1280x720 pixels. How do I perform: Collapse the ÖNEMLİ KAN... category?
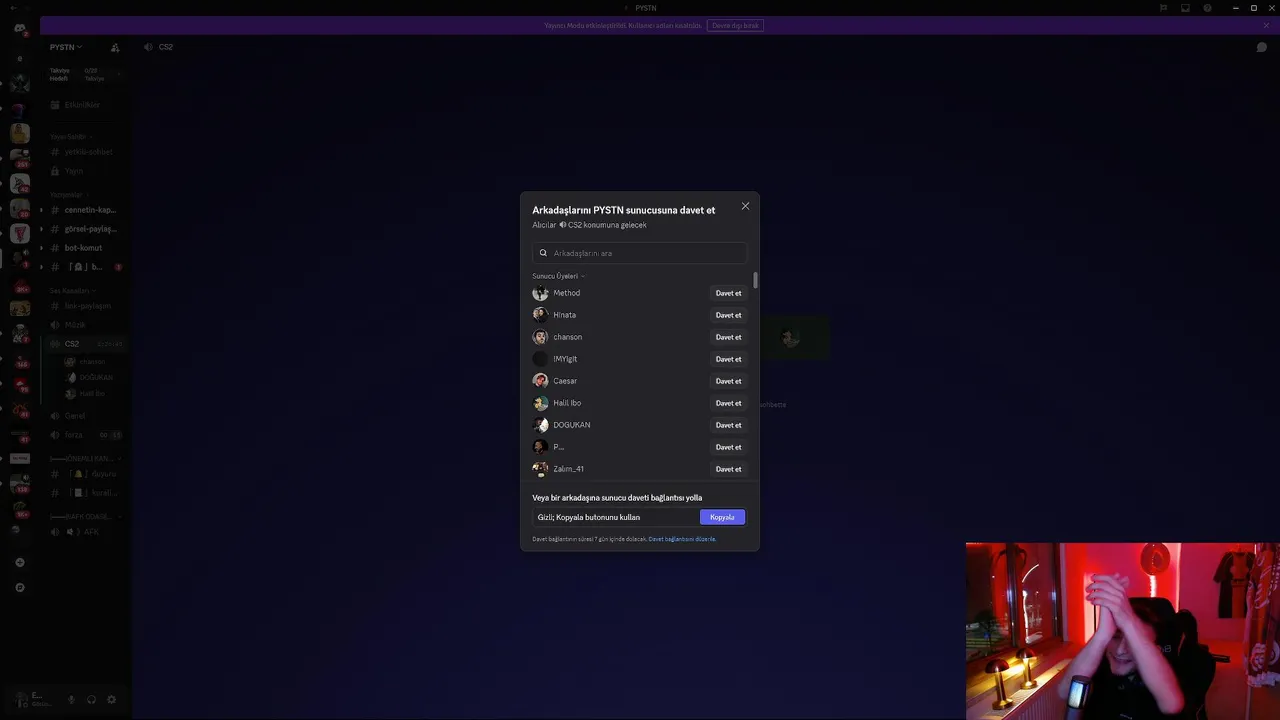pyautogui.click(x=85, y=459)
